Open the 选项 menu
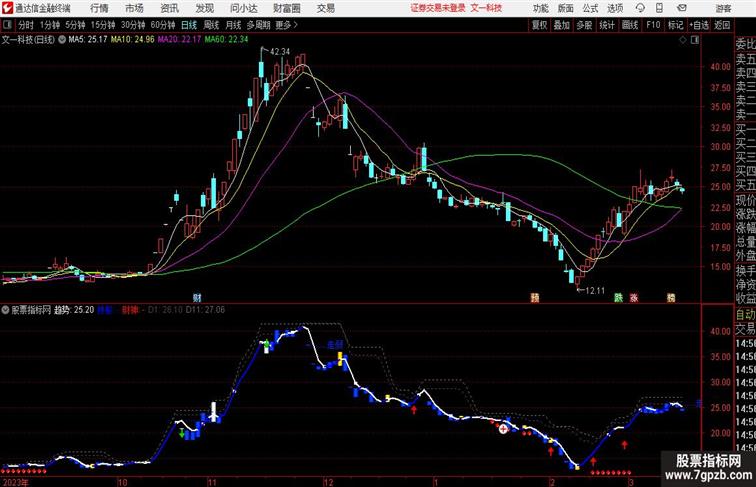756x487 pixels. [615, 8]
